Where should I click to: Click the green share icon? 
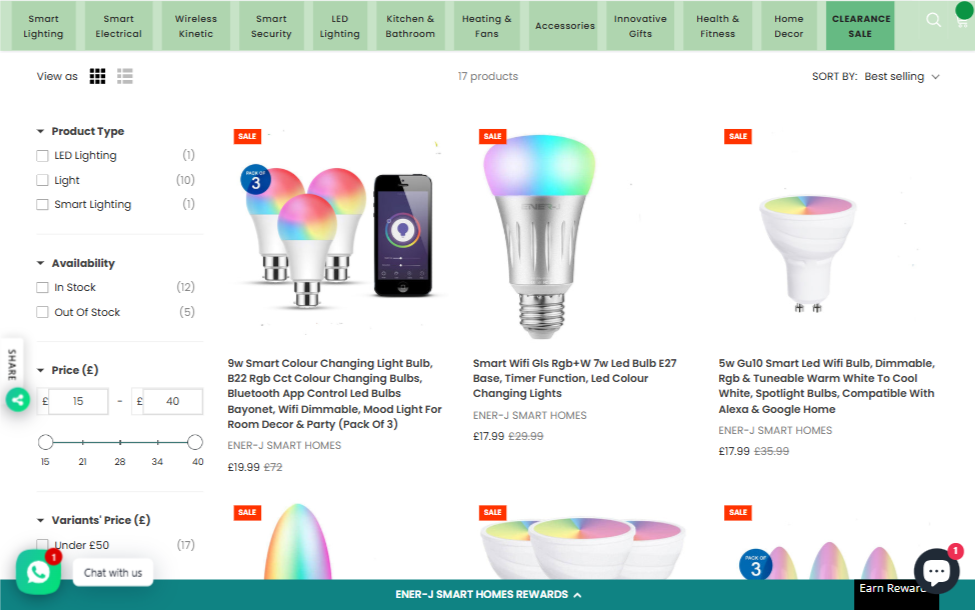pos(18,400)
